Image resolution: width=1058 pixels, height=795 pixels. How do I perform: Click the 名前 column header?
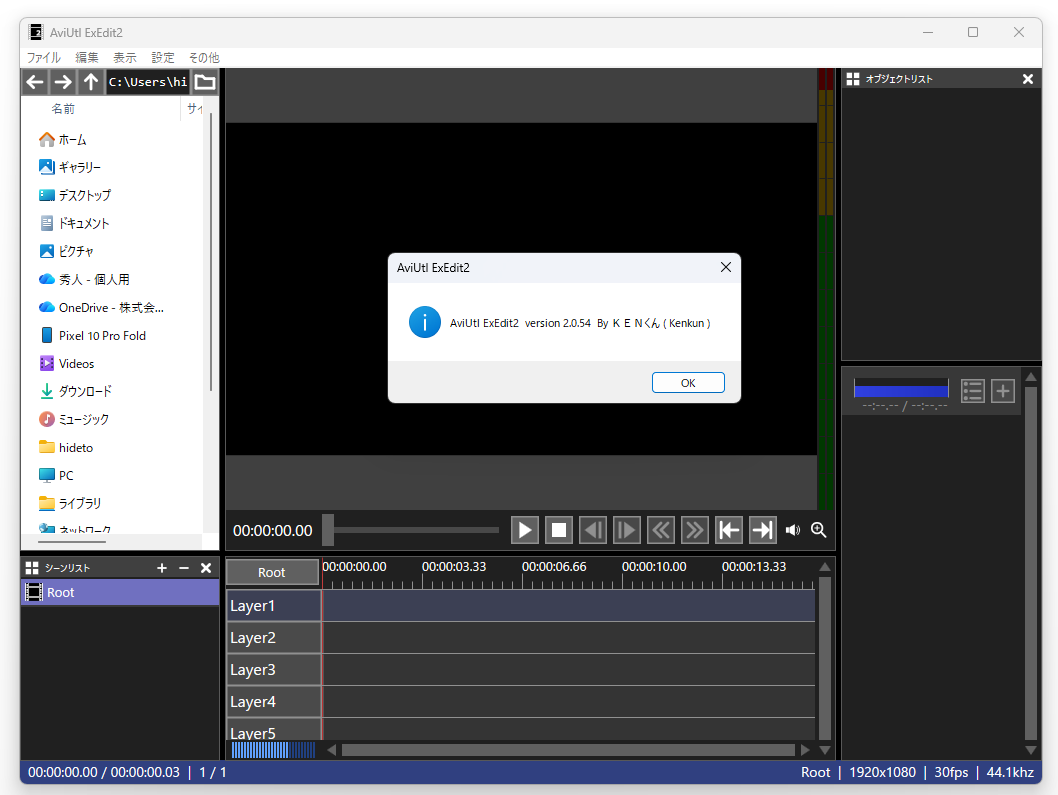(63, 109)
